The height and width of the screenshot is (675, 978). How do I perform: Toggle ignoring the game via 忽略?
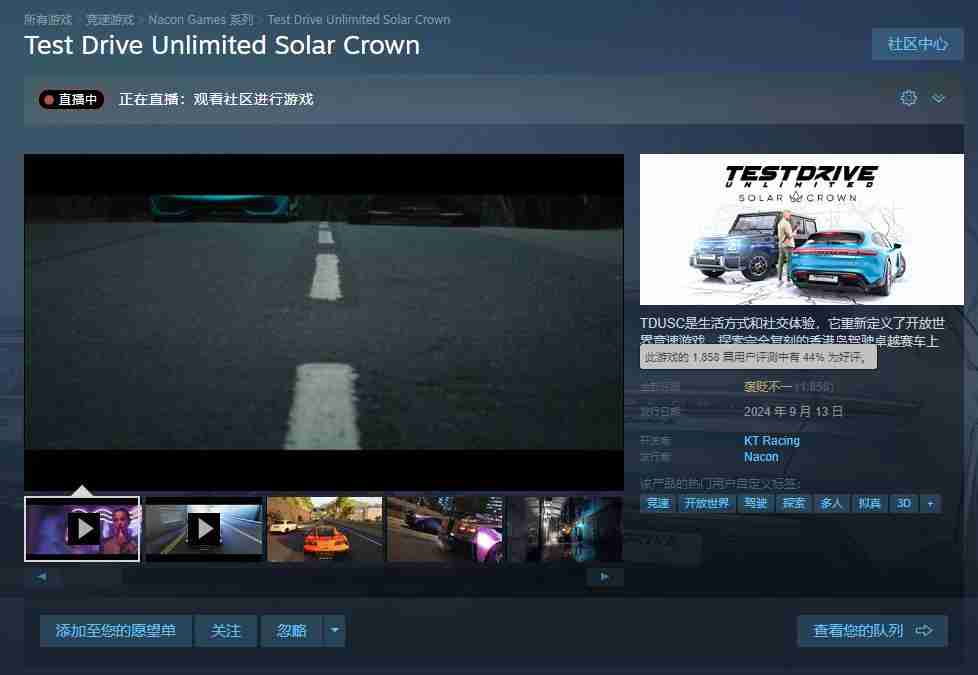(x=290, y=630)
